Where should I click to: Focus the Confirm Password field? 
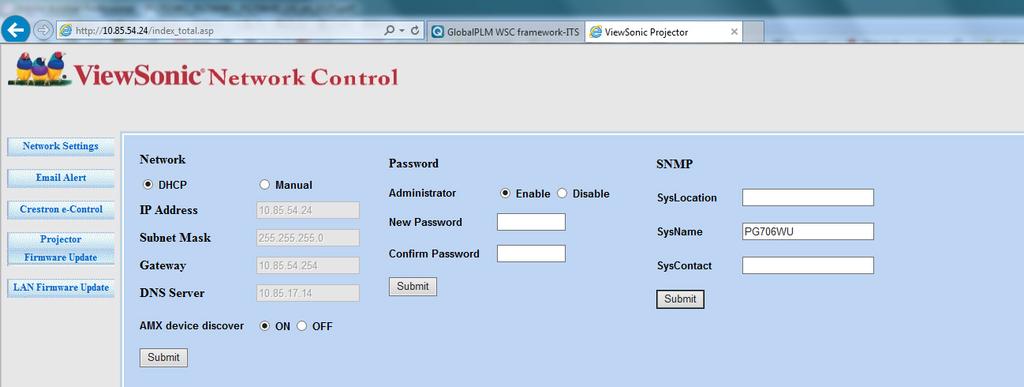click(531, 253)
